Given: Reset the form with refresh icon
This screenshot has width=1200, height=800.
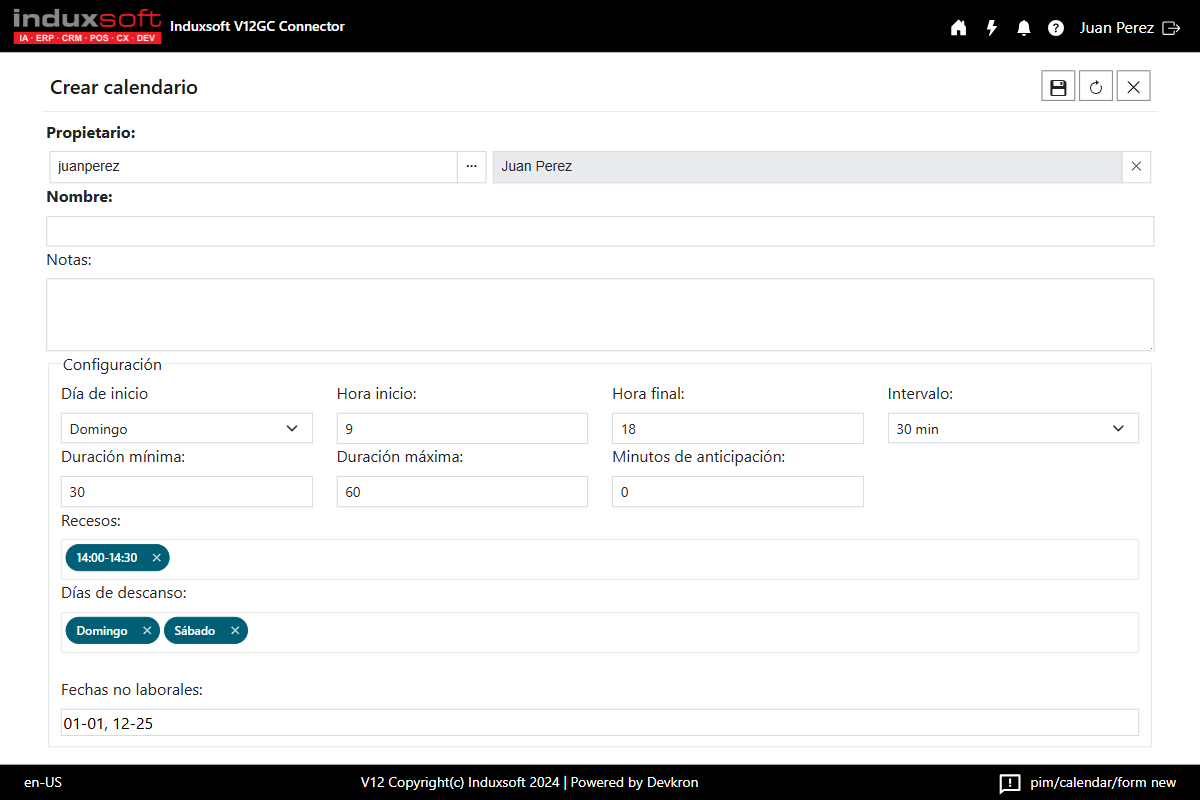Looking at the screenshot, I should tap(1096, 87).
